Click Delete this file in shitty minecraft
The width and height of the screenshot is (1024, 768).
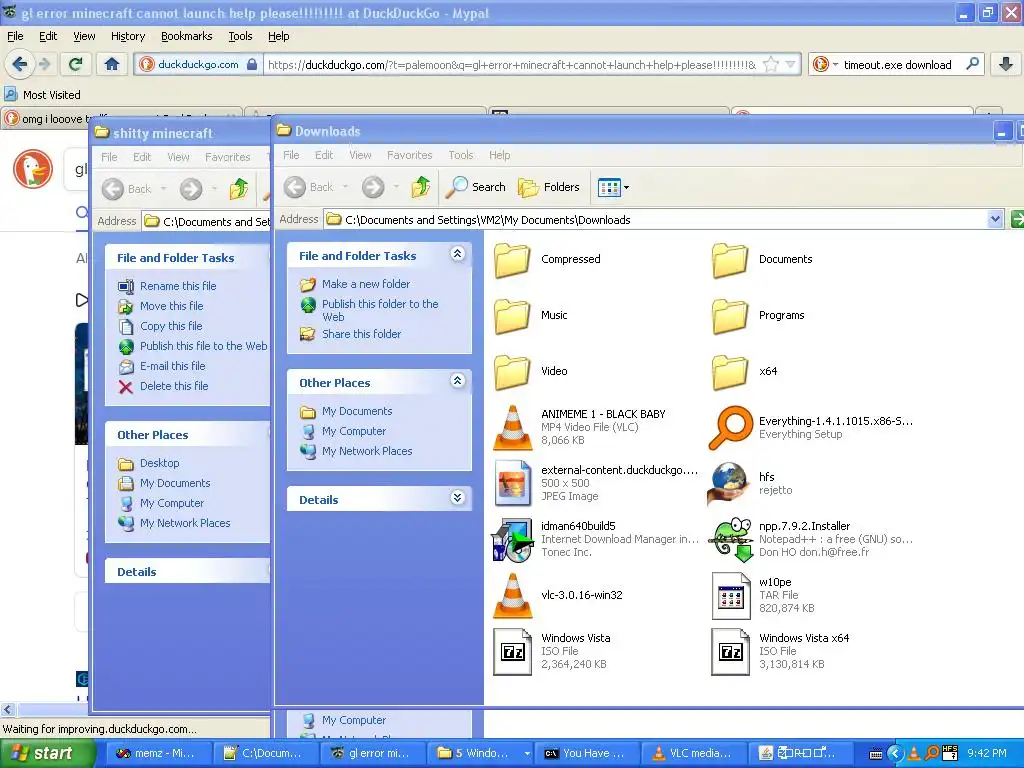[174, 386]
